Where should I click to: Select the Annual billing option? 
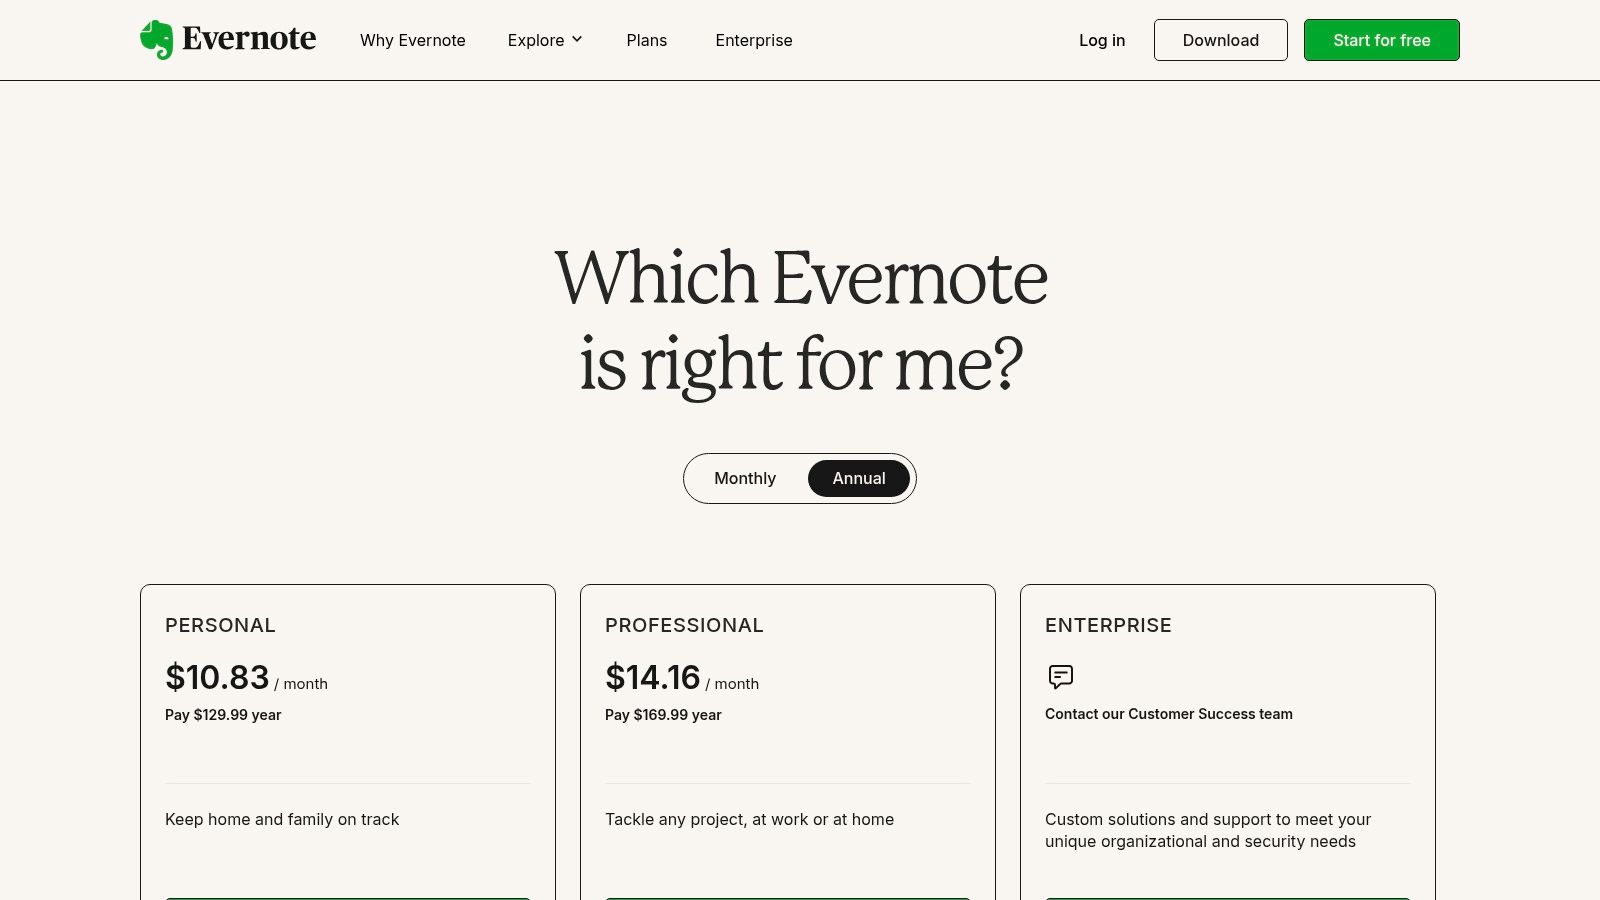[858, 478]
